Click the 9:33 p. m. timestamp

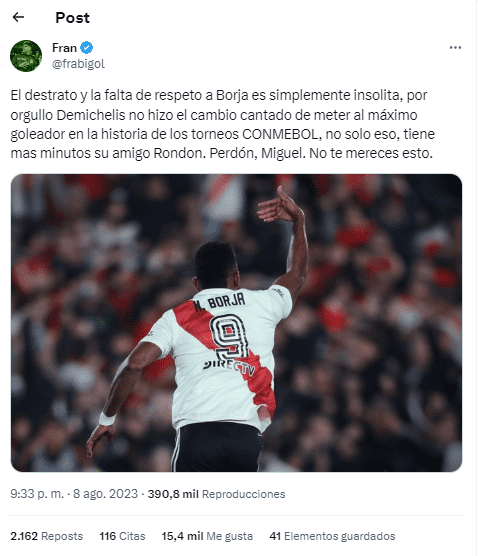(37, 494)
